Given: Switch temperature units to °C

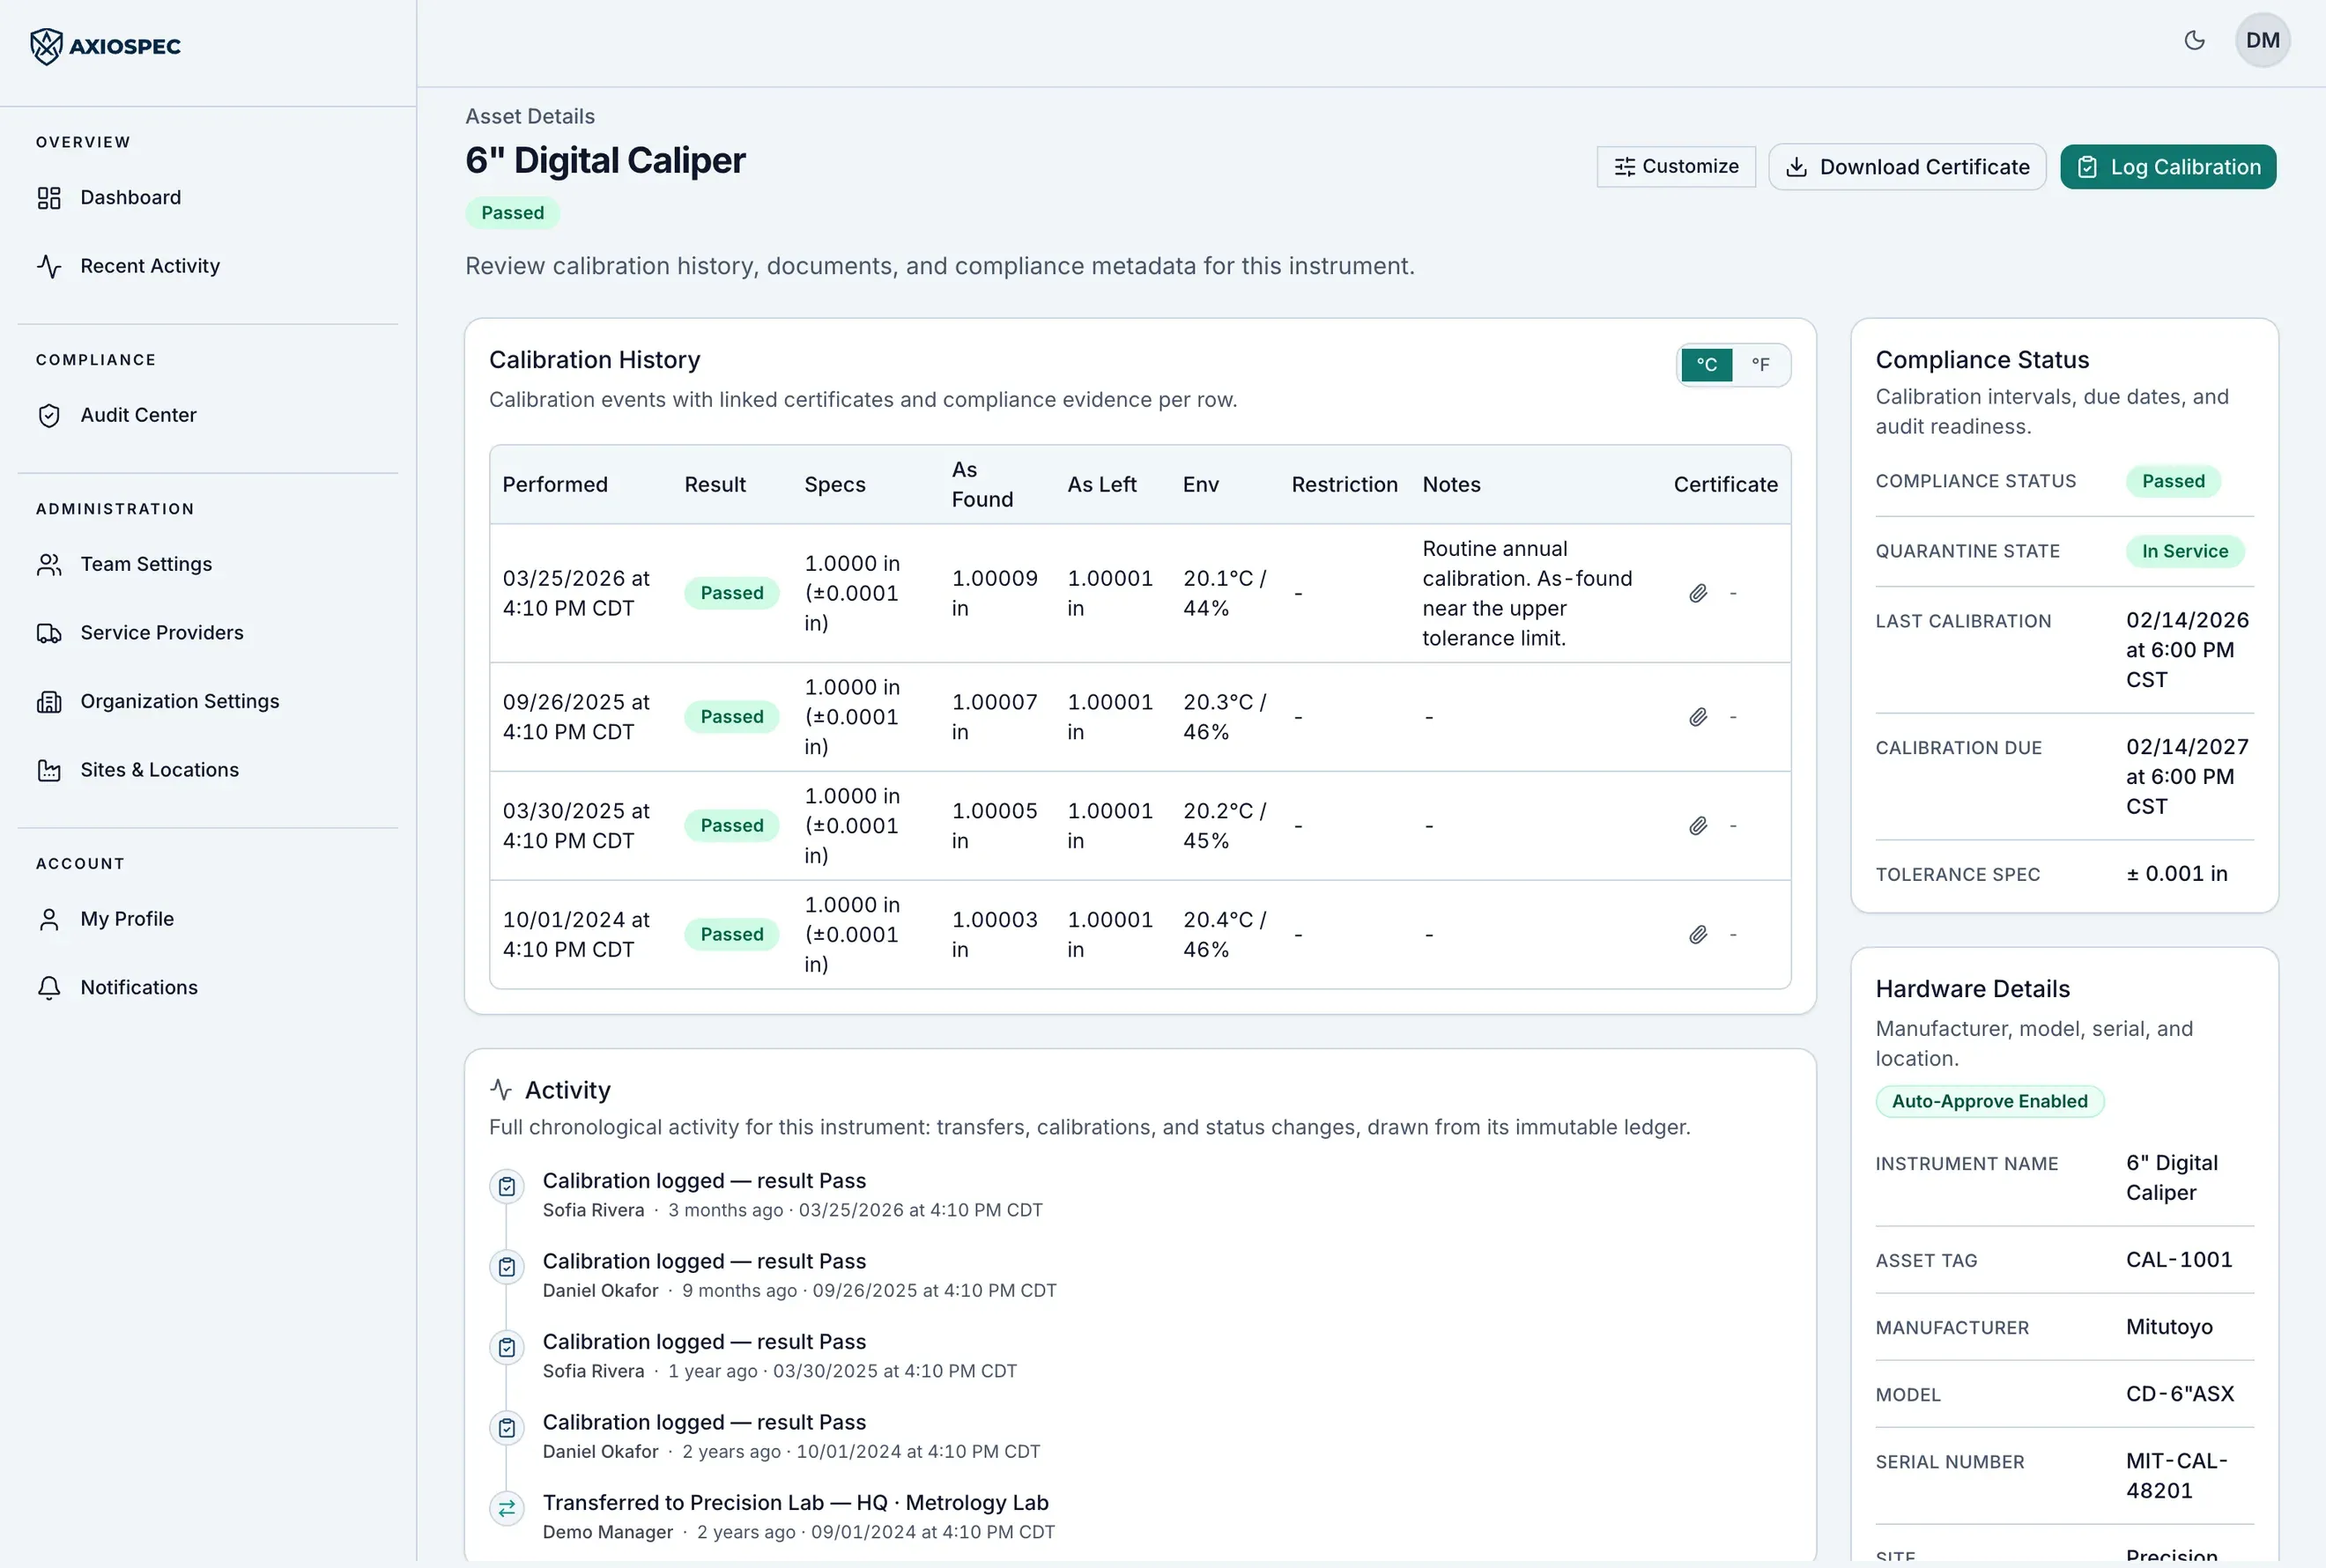Looking at the screenshot, I should tap(1707, 365).
